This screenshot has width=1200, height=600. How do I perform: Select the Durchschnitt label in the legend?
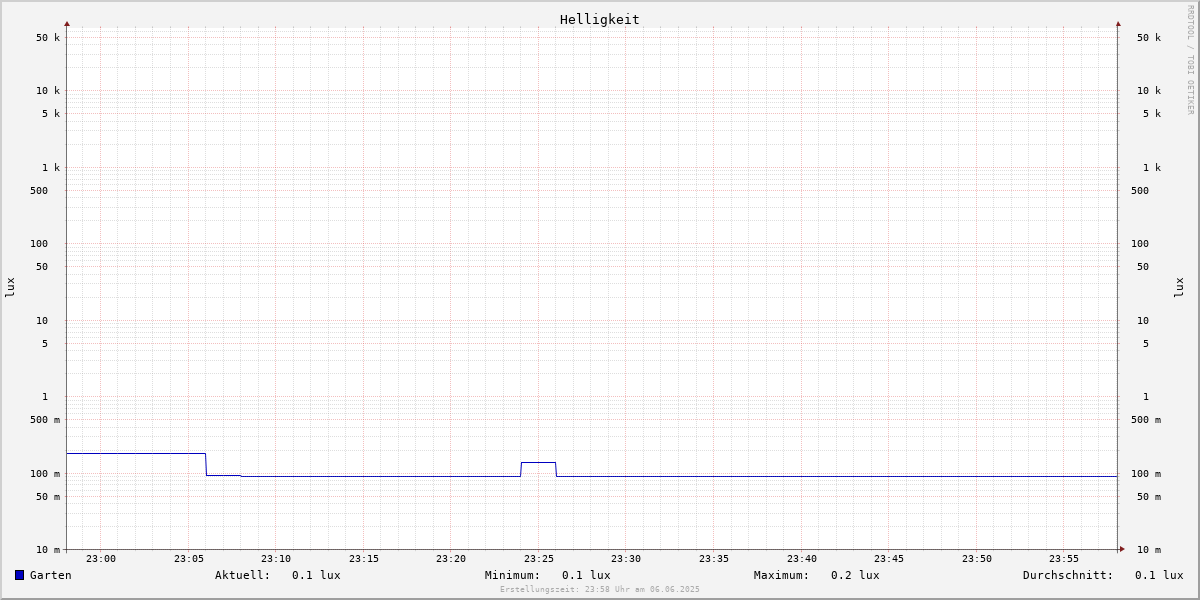pyautogui.click(x=1068, y=575)
